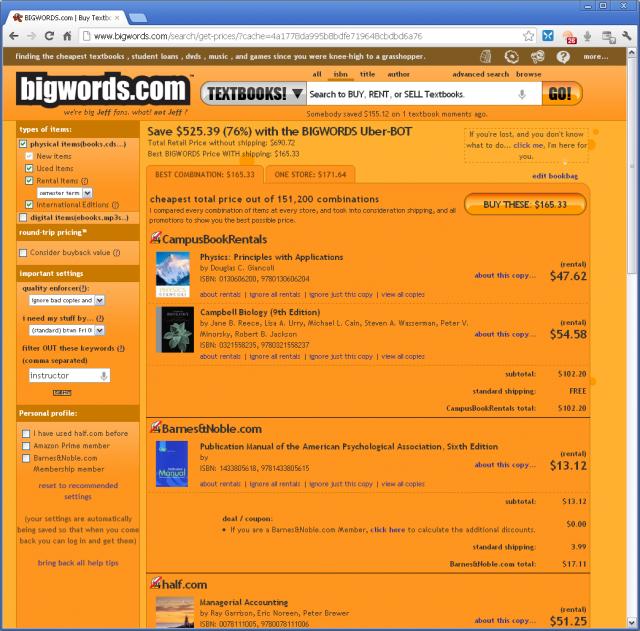Open help tip beside 'i need my stuff by'

[100, 318]
